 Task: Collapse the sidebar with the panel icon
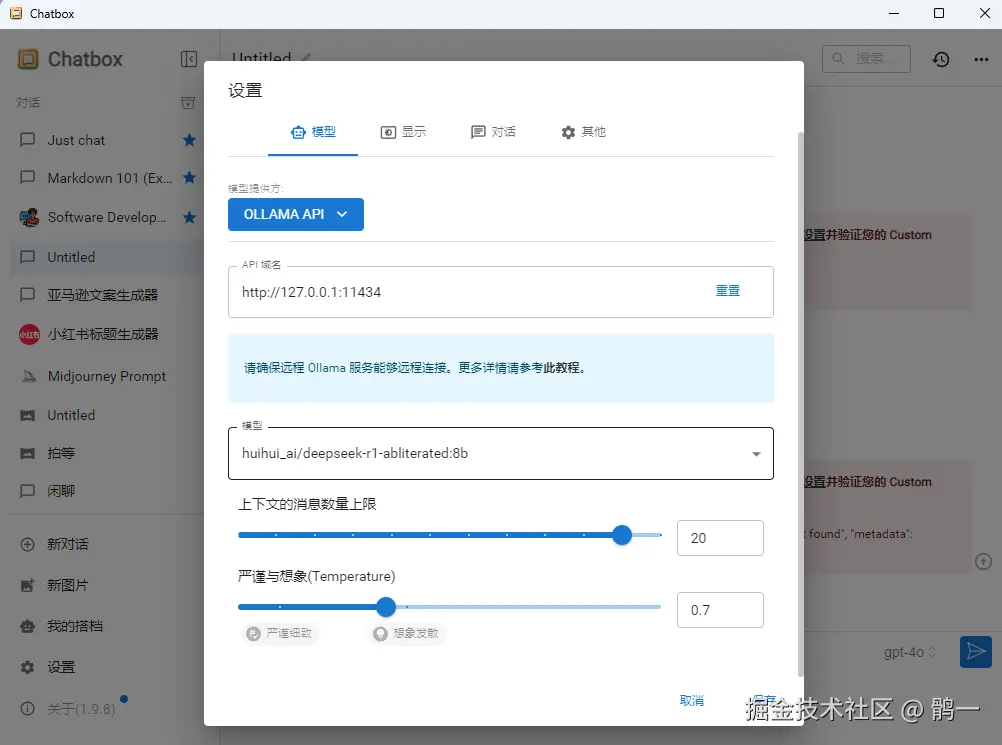(189, 59)
